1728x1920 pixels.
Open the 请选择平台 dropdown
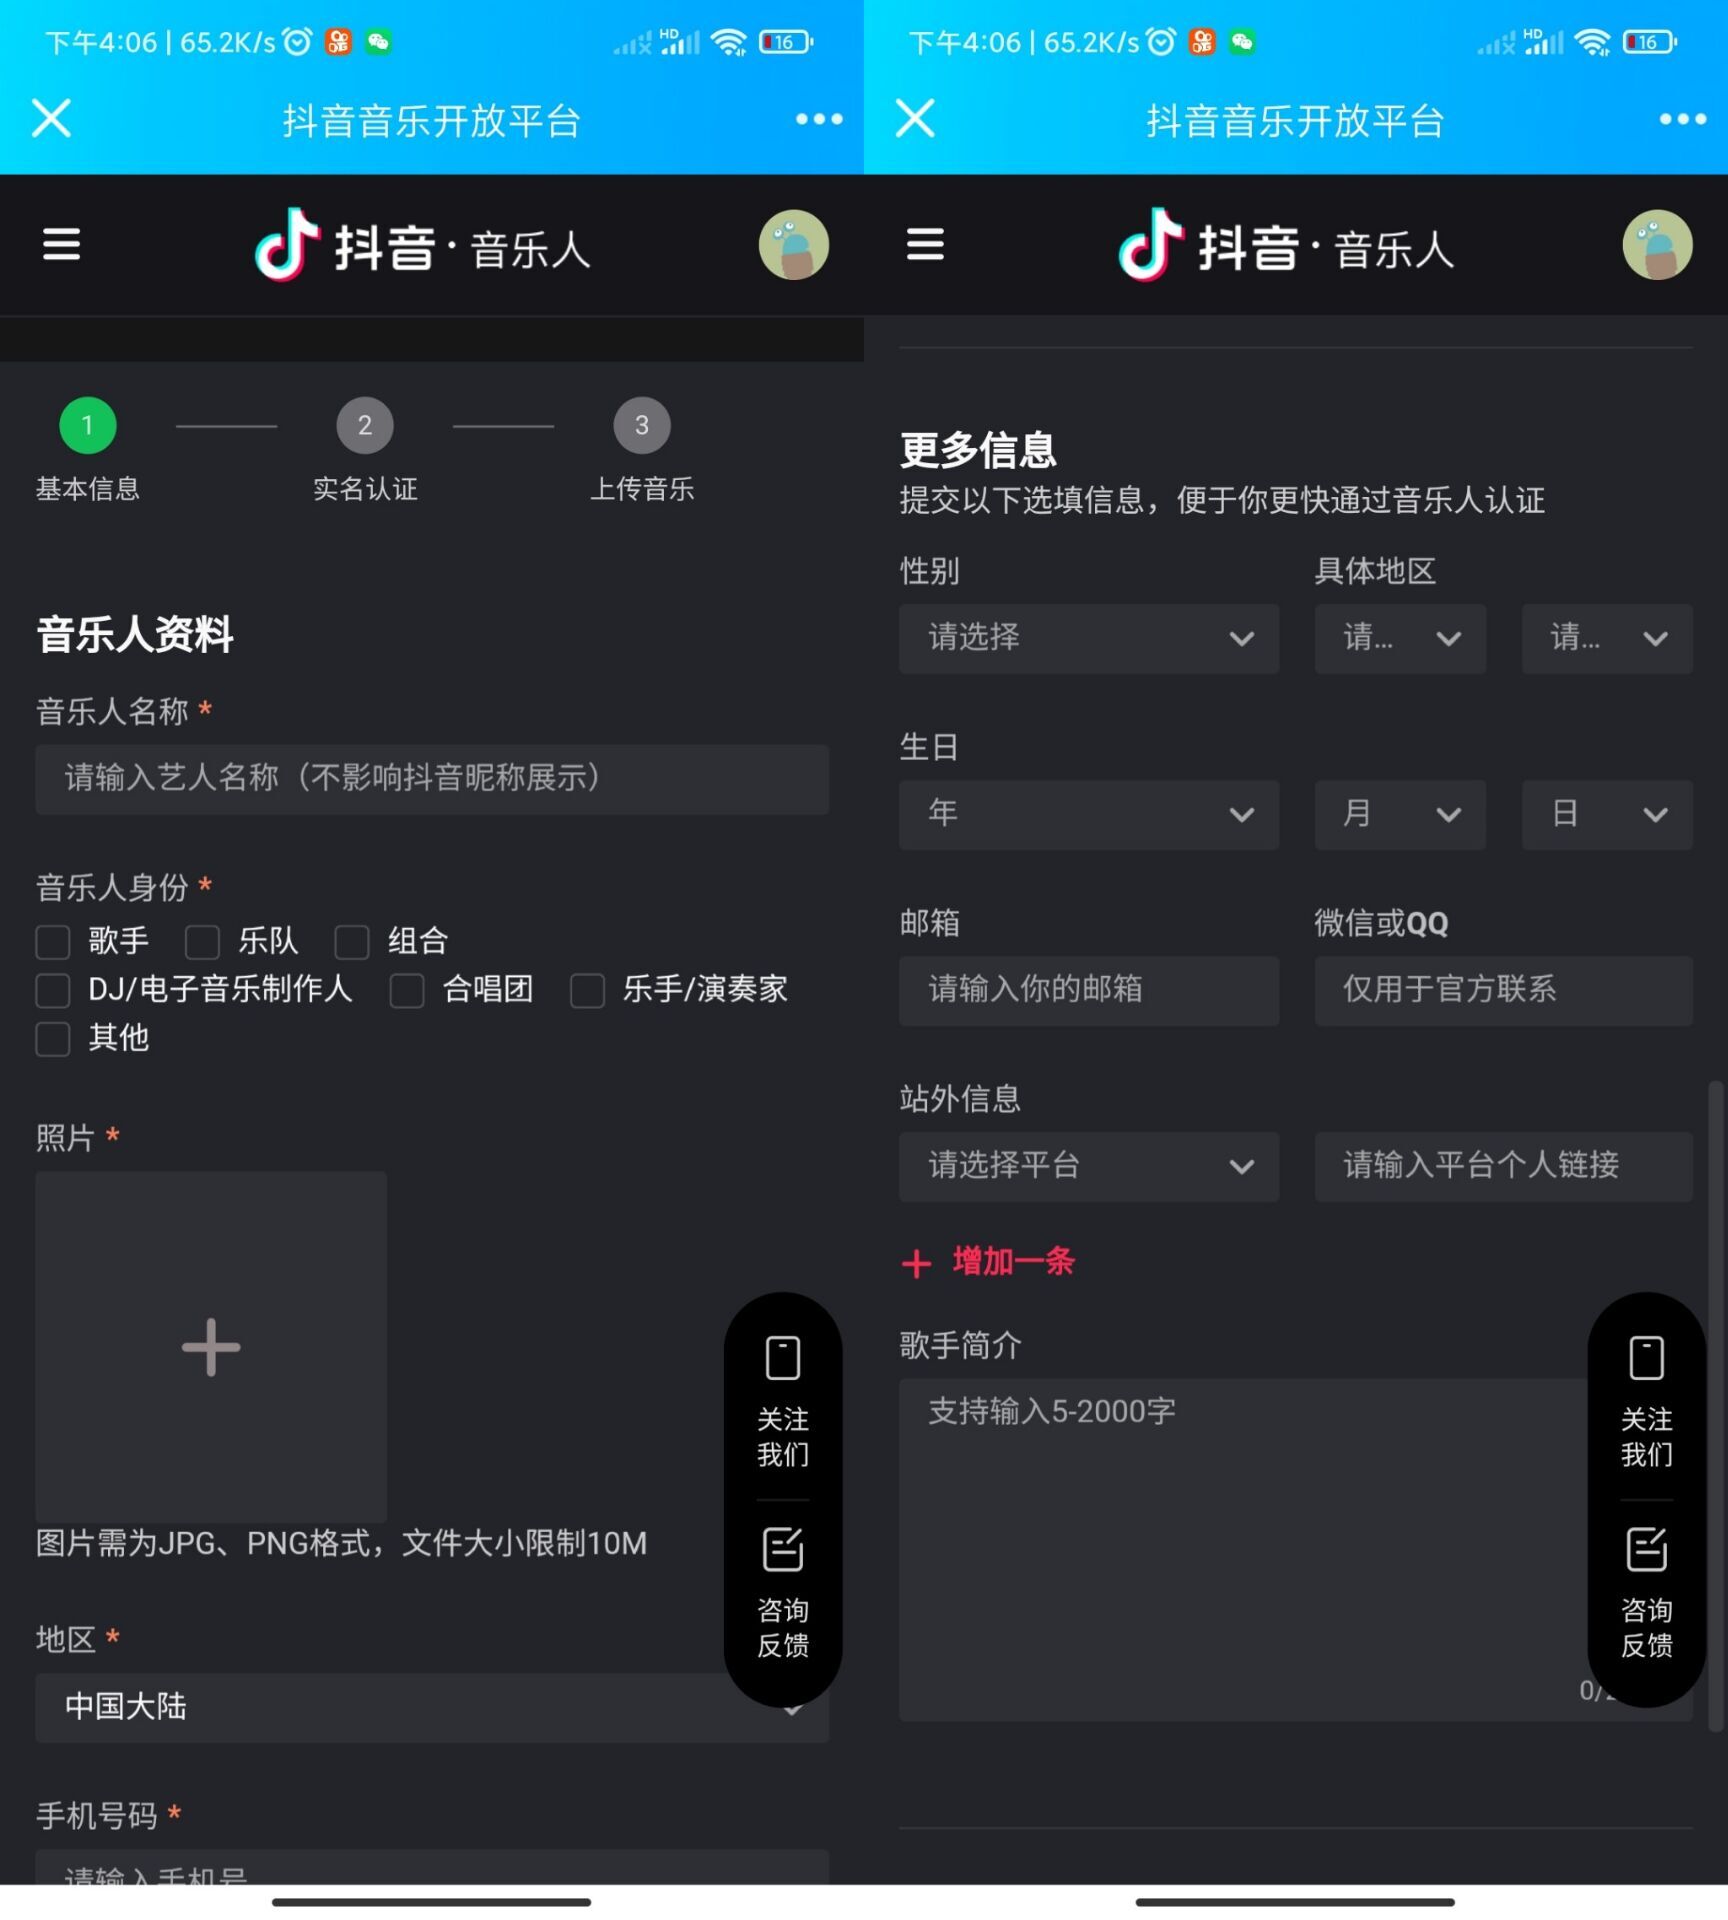(x=1088, y=1166)
